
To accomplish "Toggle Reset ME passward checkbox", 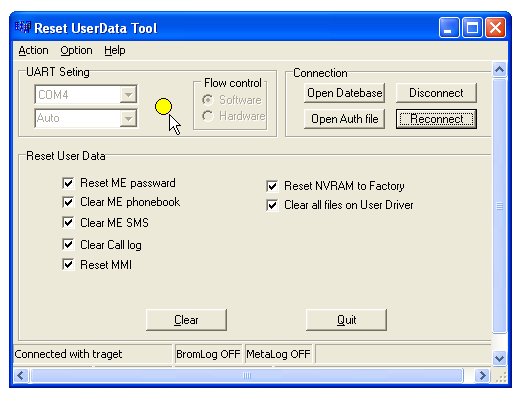I will coord(68,183).
